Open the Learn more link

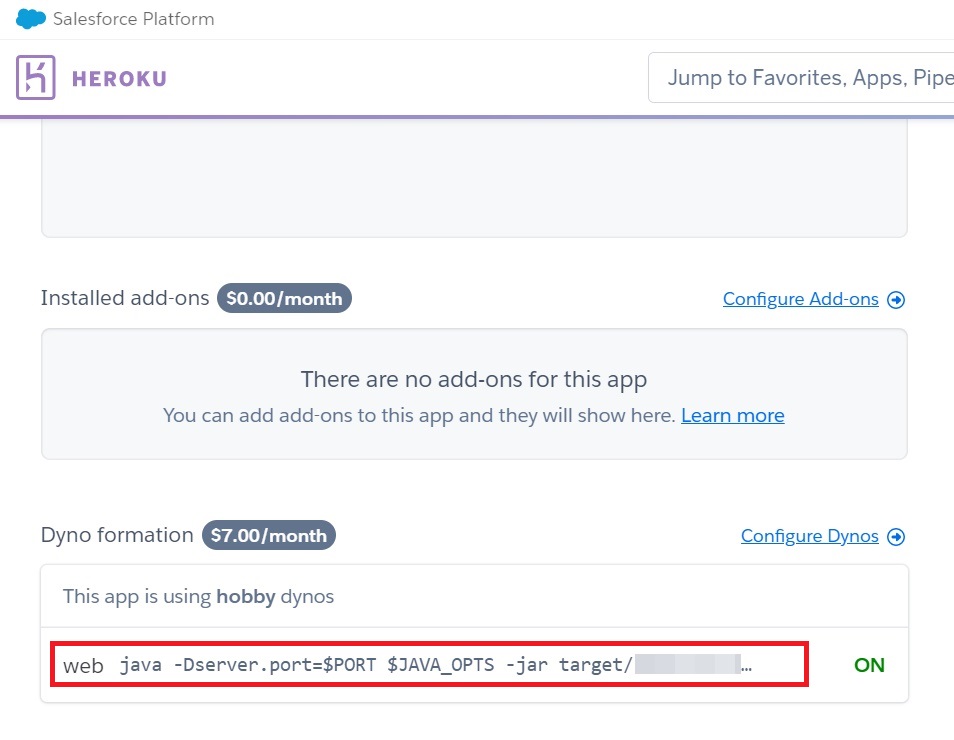click(733, 415)
